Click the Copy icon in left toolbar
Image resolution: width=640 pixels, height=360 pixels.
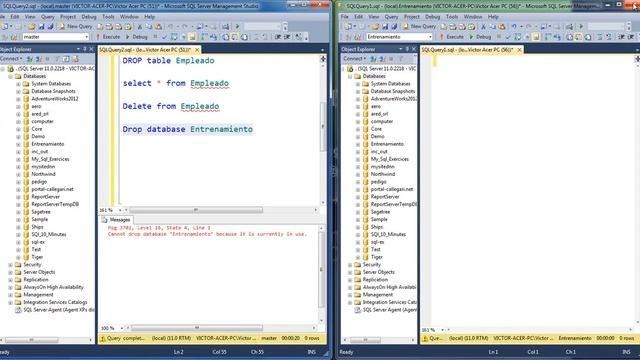[149, 26]
